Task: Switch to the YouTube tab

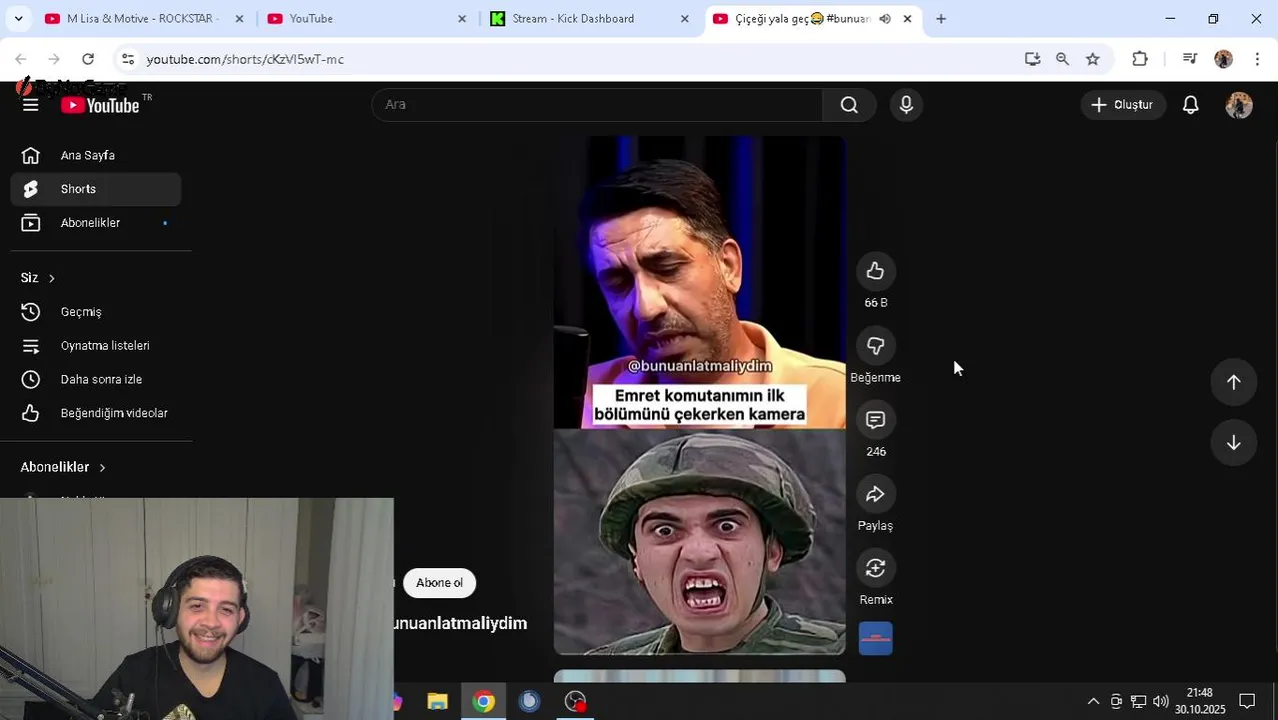Action: pos(364,19)
